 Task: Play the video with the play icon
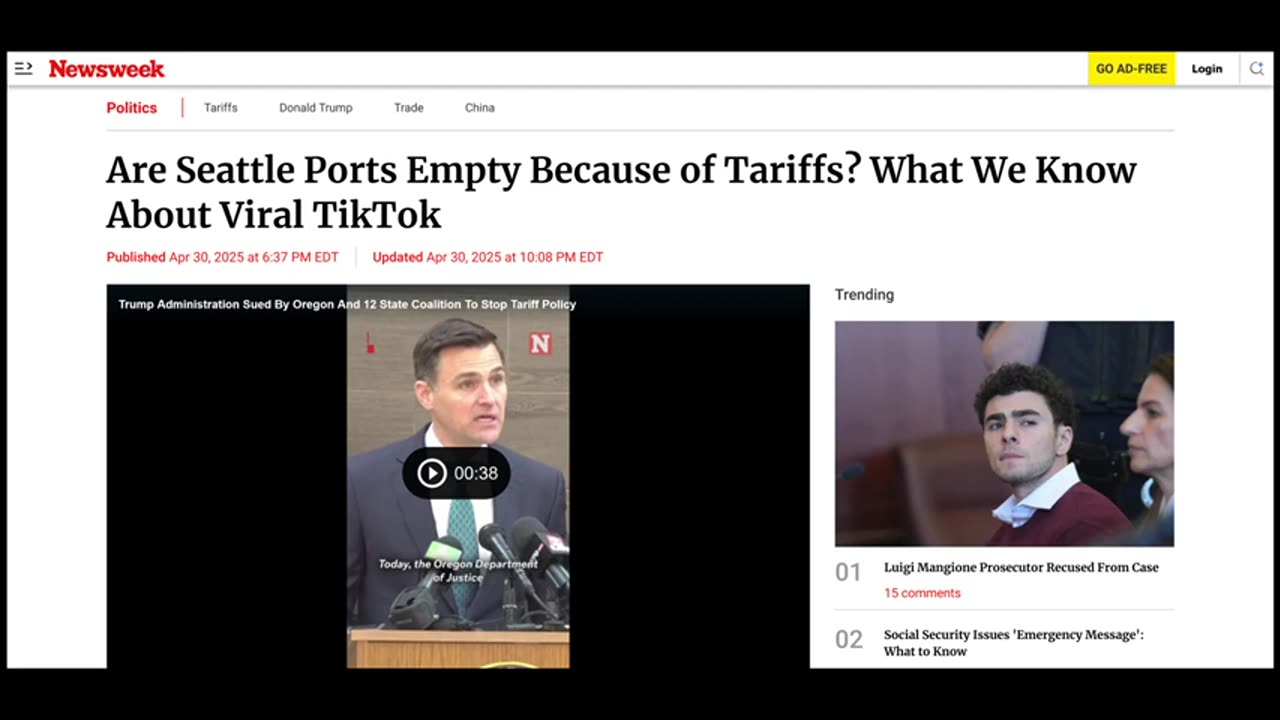tap(432, 473)
